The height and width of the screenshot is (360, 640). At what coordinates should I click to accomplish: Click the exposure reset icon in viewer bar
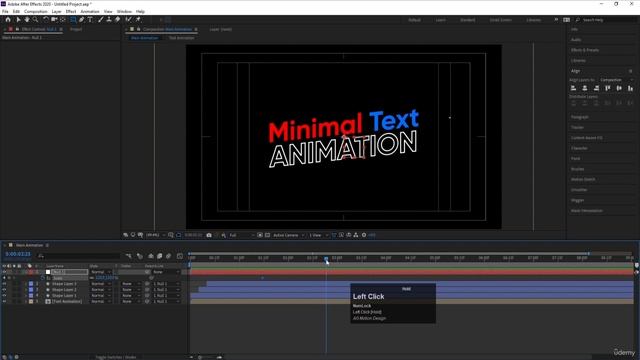(x=364, y=235)
